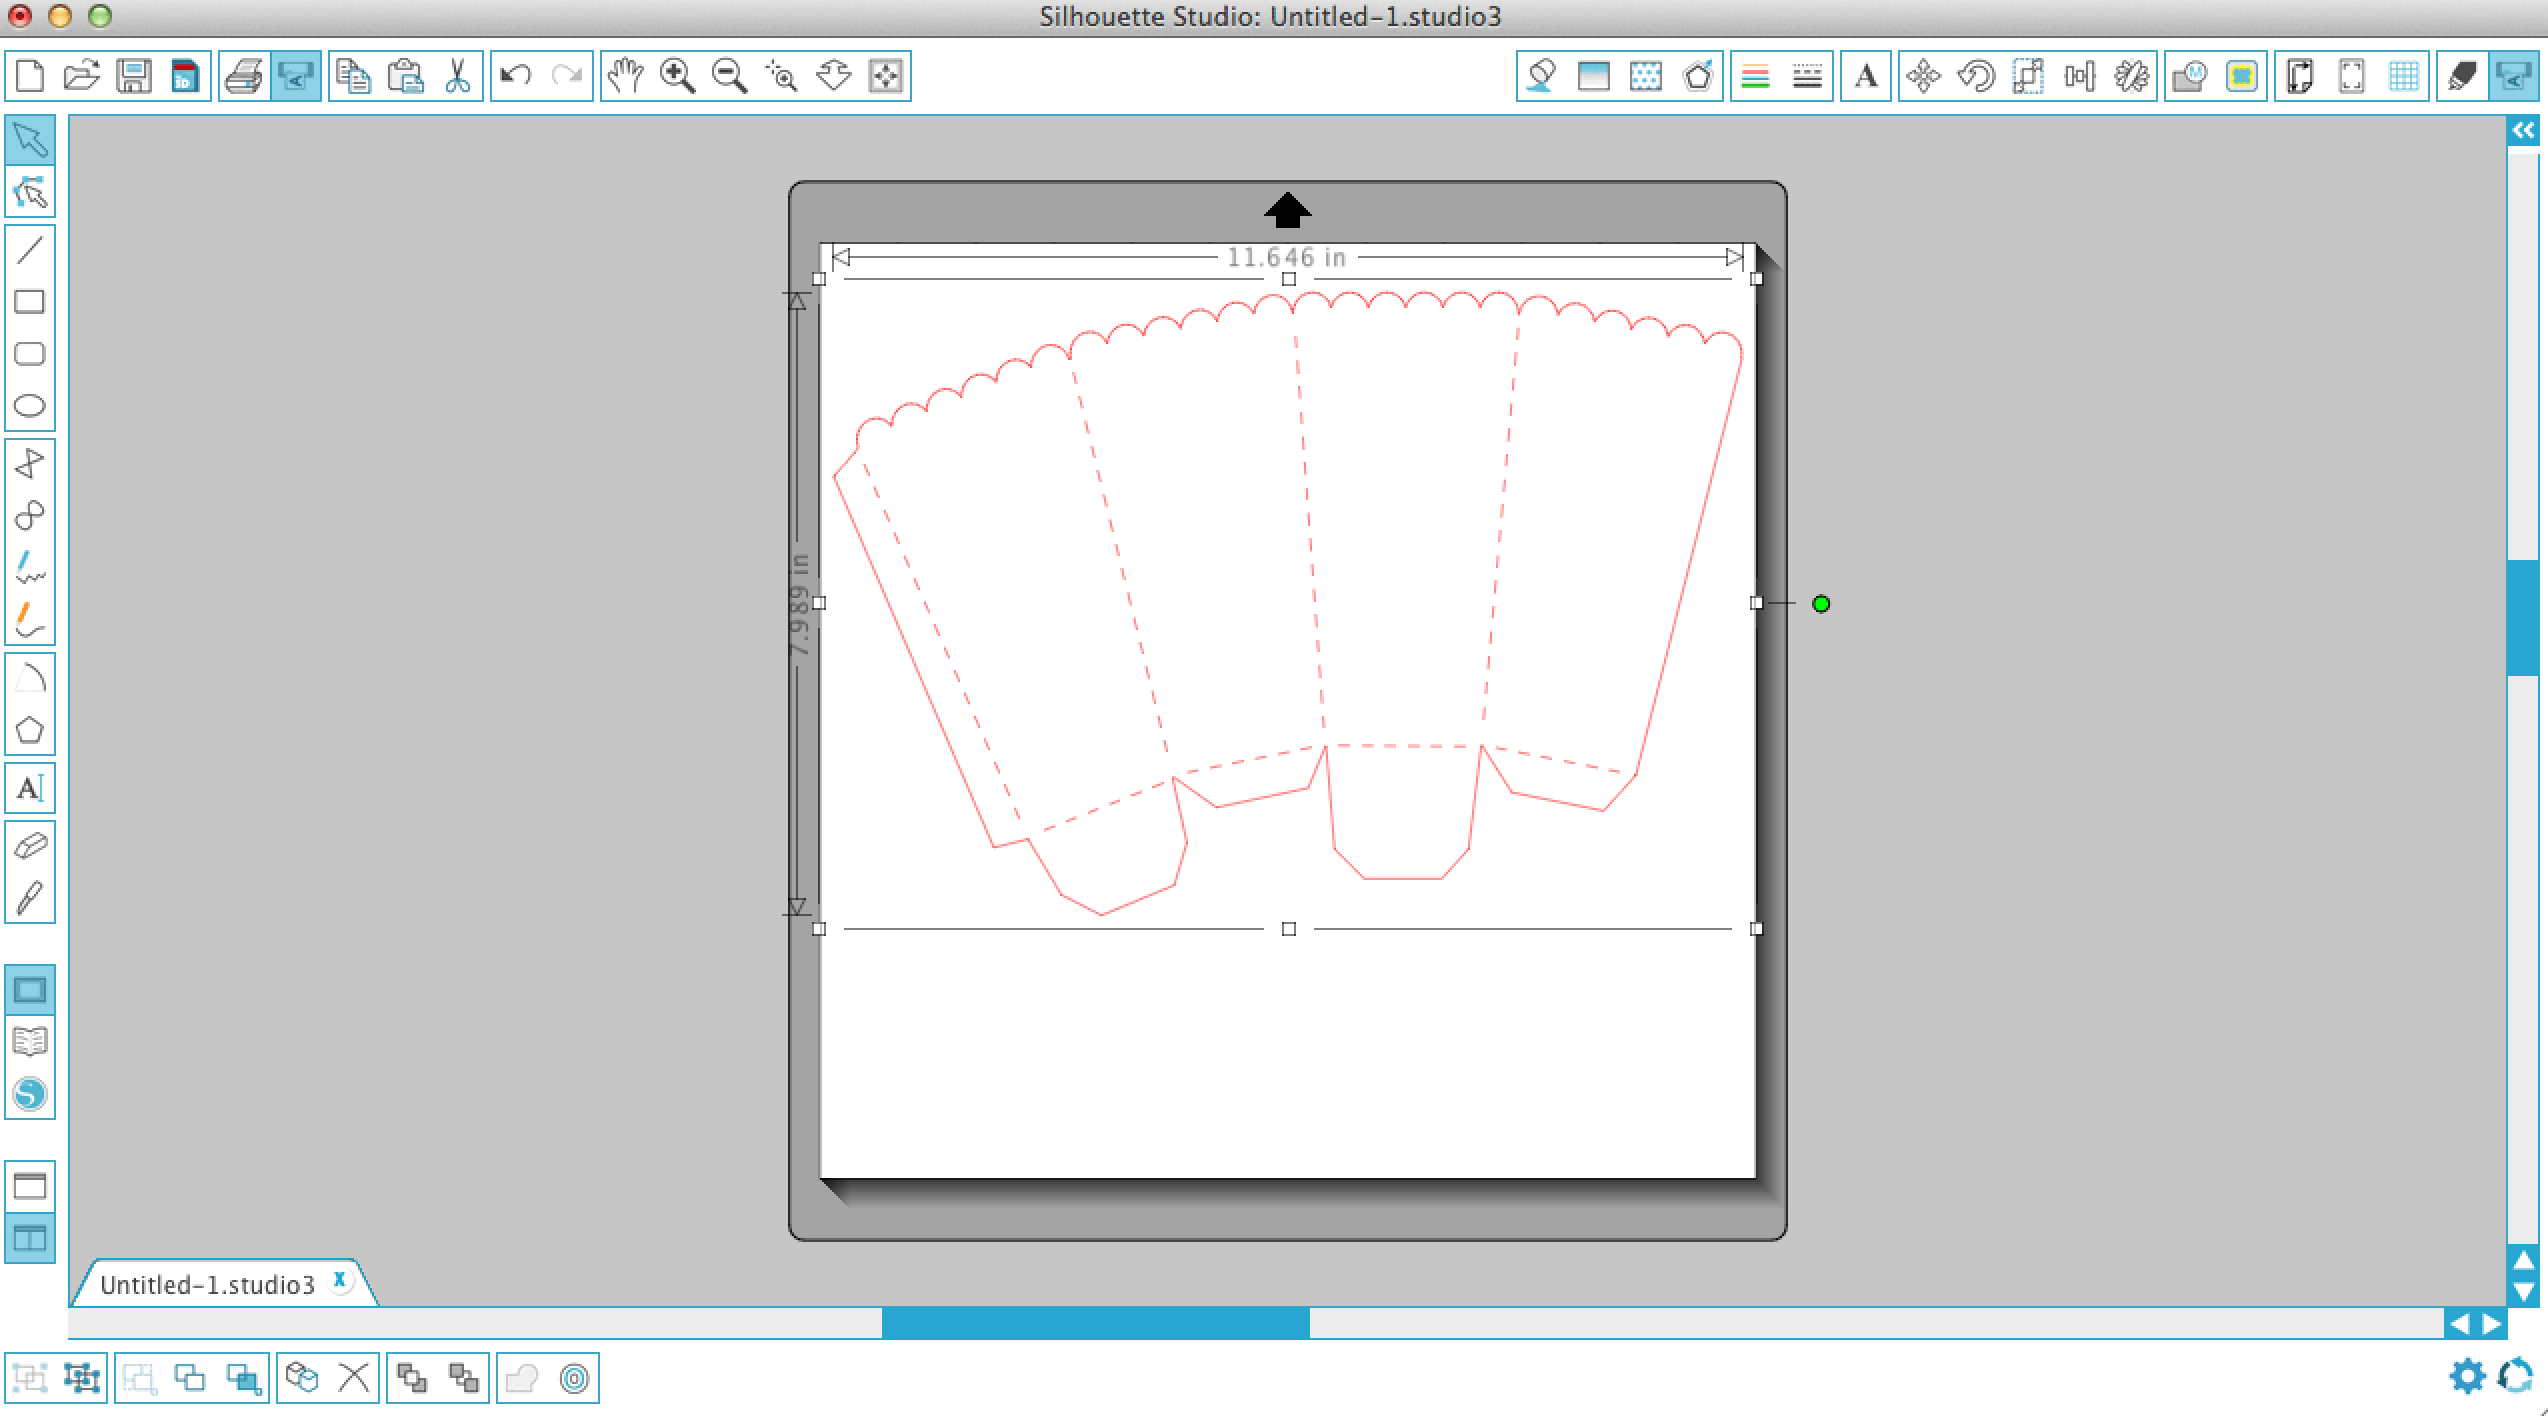Open the Fill Color panel icon
The height and width of the screenshot is (1416, 2548).
pos(1542,76)
